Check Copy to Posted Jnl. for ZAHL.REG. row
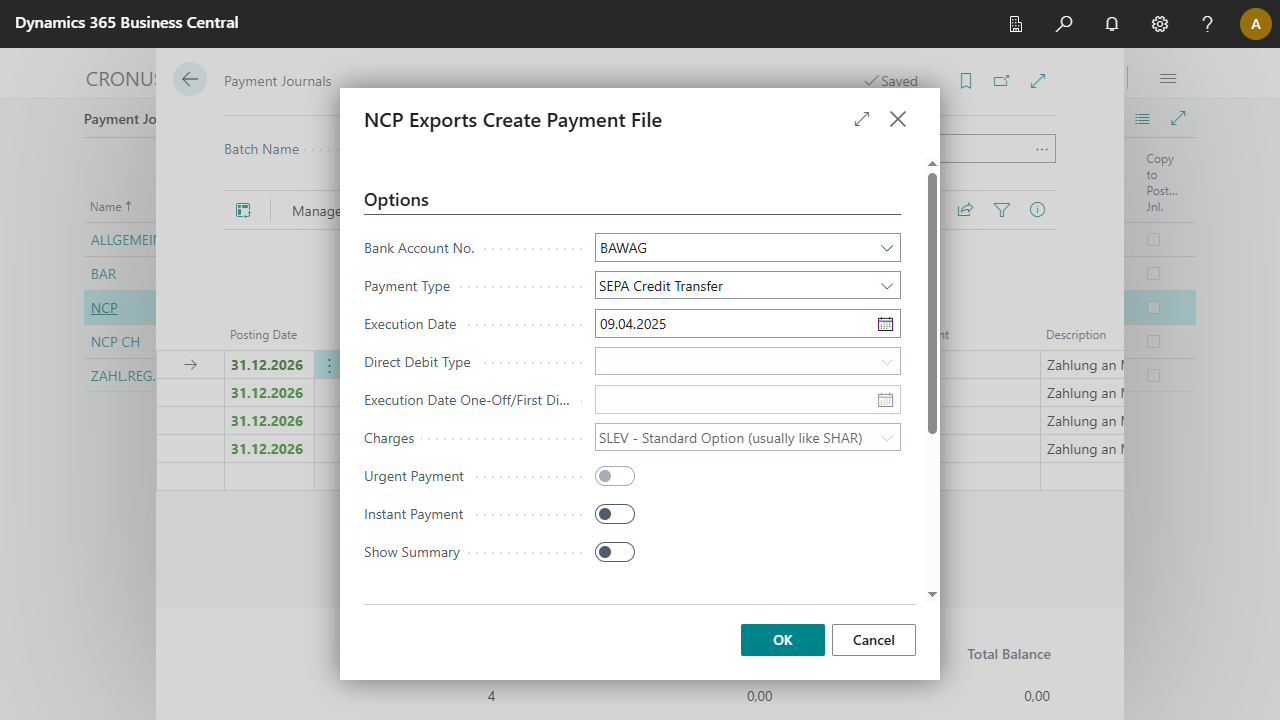The width and height of the screenshot is (1280, 720). (x=1154, y=376)
